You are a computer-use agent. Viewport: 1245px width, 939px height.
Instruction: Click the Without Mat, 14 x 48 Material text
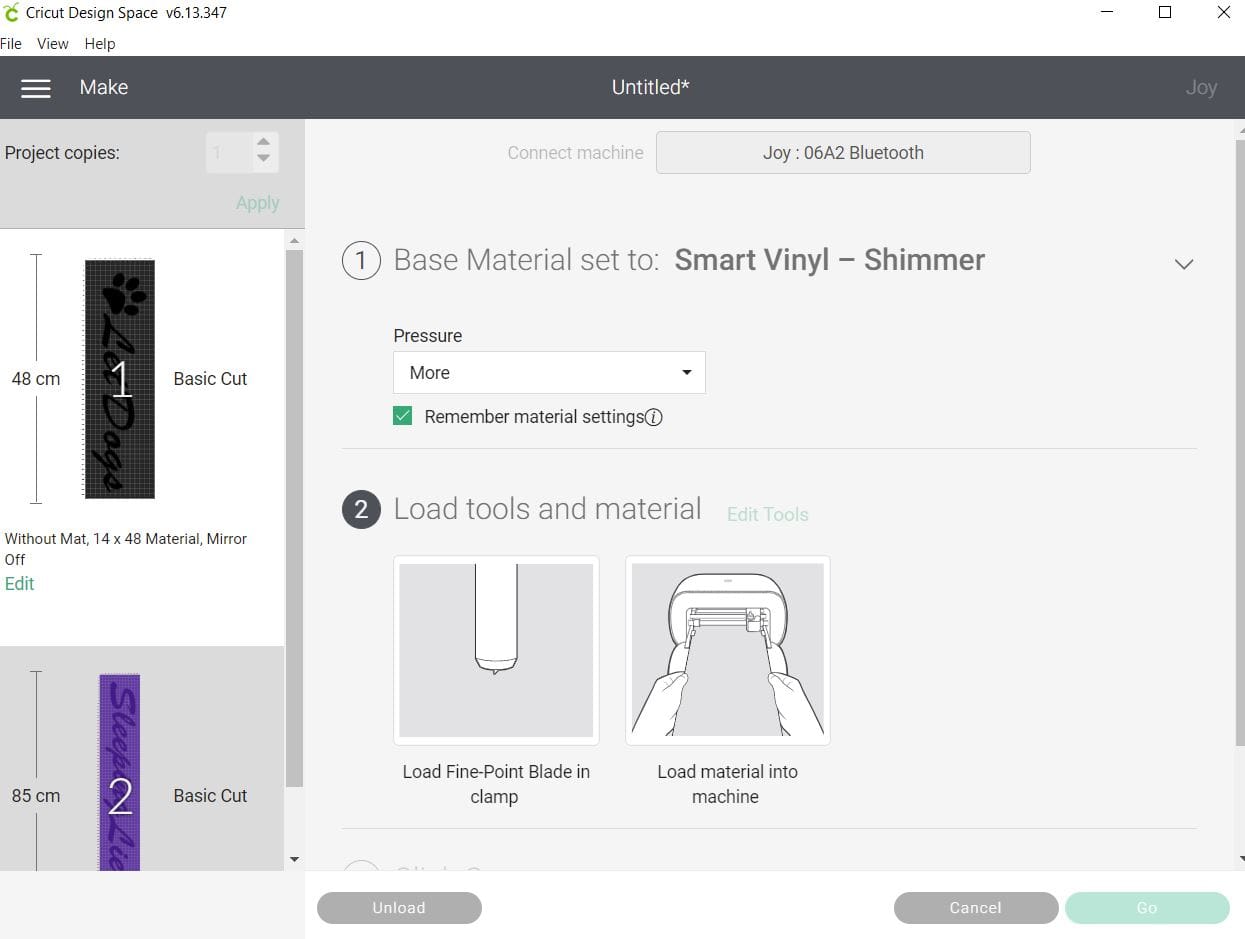click(126, 549)
